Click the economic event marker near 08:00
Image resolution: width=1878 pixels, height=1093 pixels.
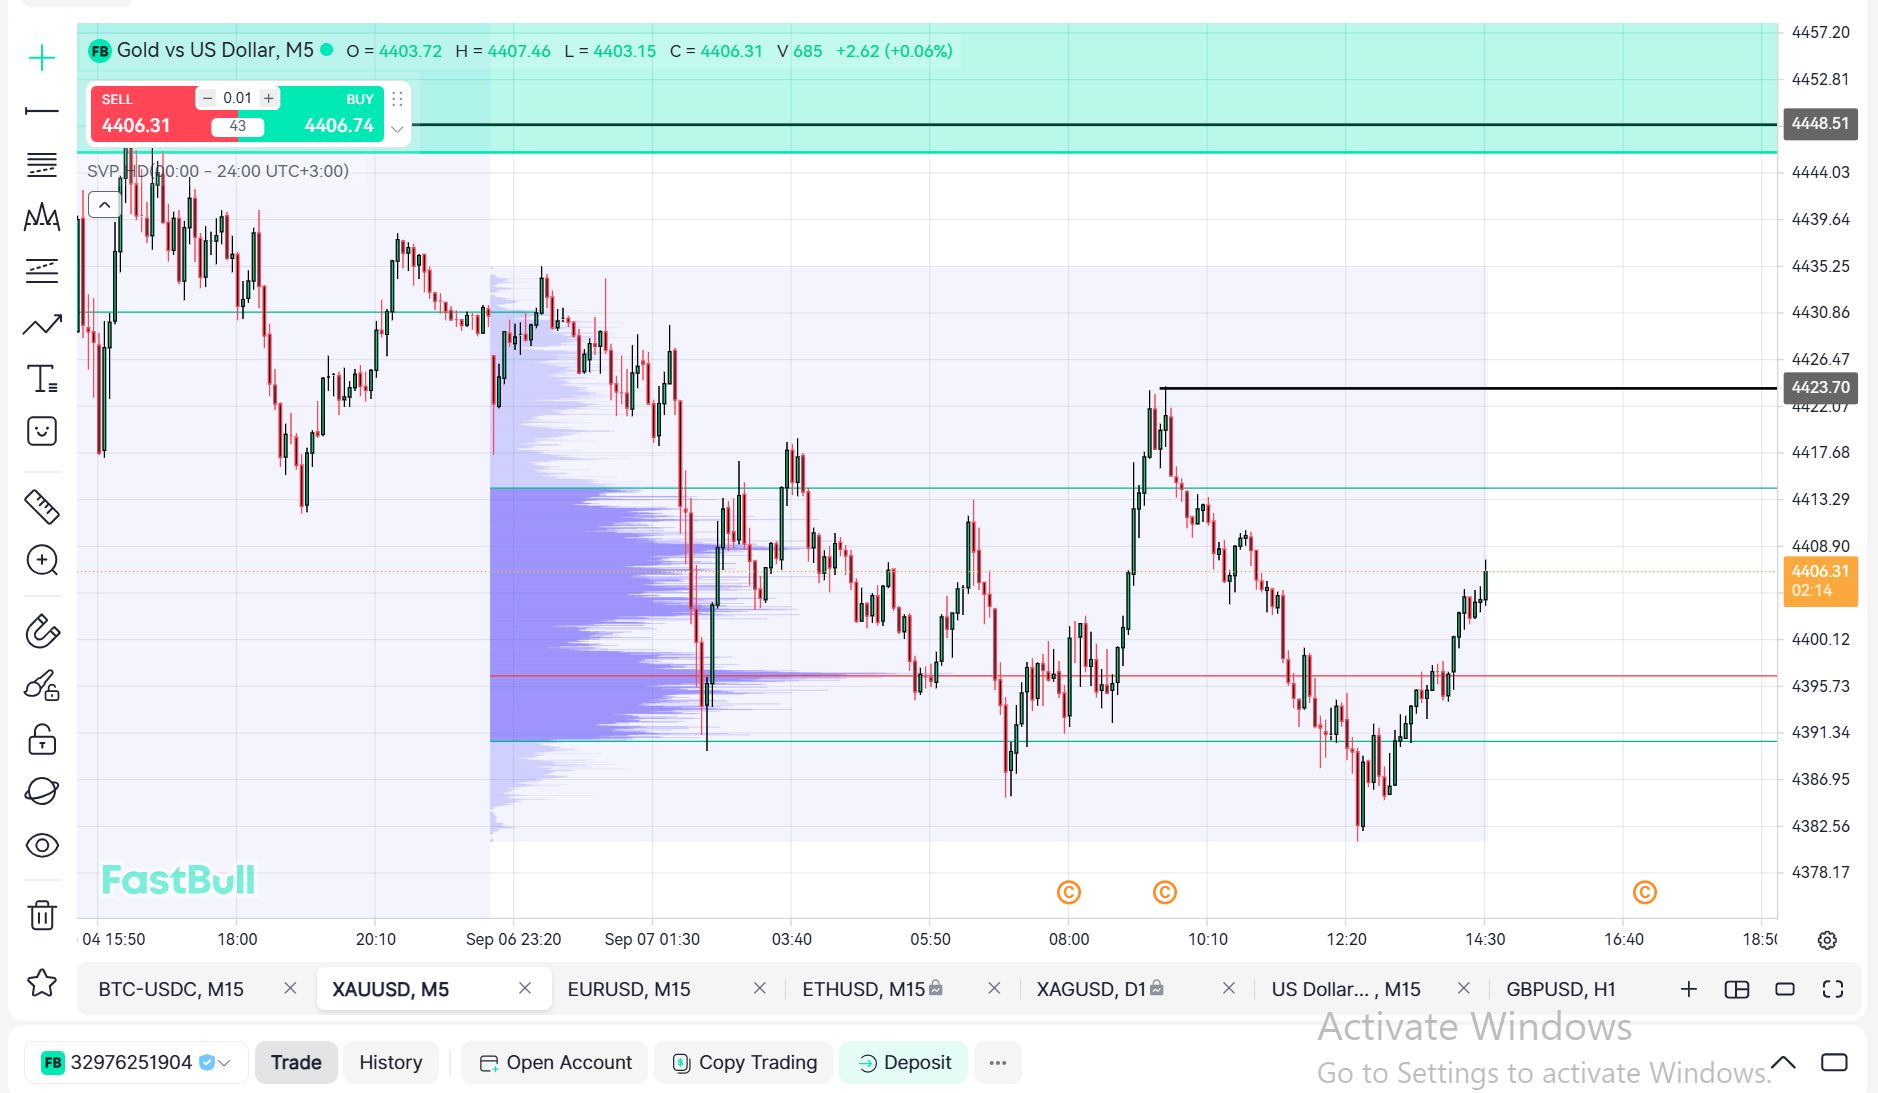point(1069,892)
